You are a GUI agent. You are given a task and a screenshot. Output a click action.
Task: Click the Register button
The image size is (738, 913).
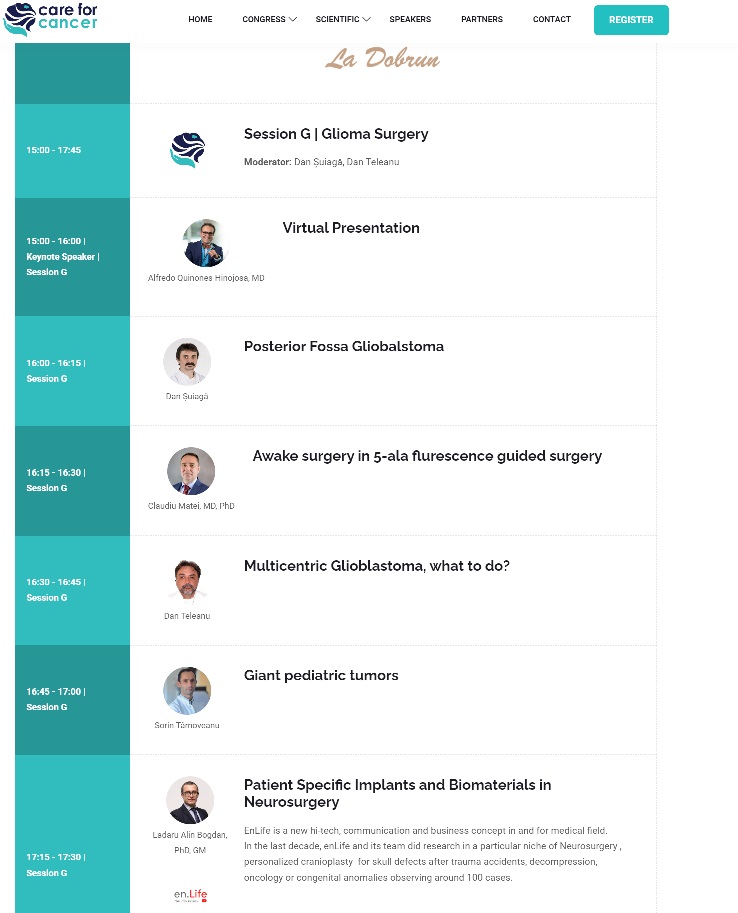click(631, 20)
